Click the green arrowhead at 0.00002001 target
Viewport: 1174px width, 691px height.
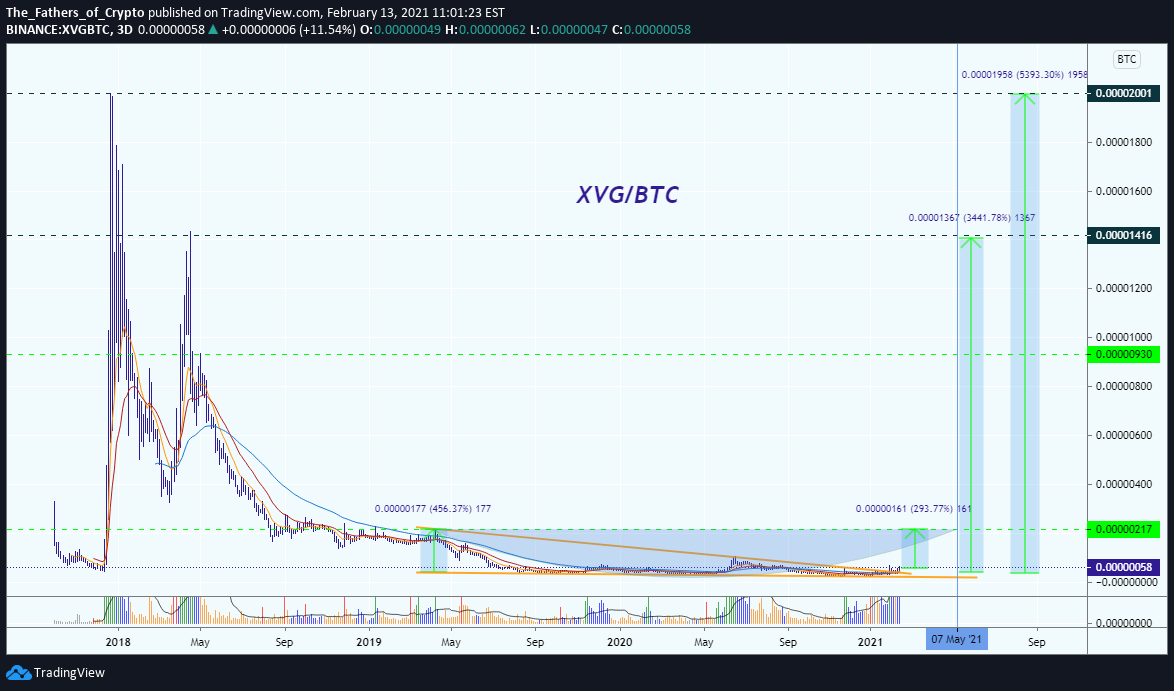(x=1024, y=98)
